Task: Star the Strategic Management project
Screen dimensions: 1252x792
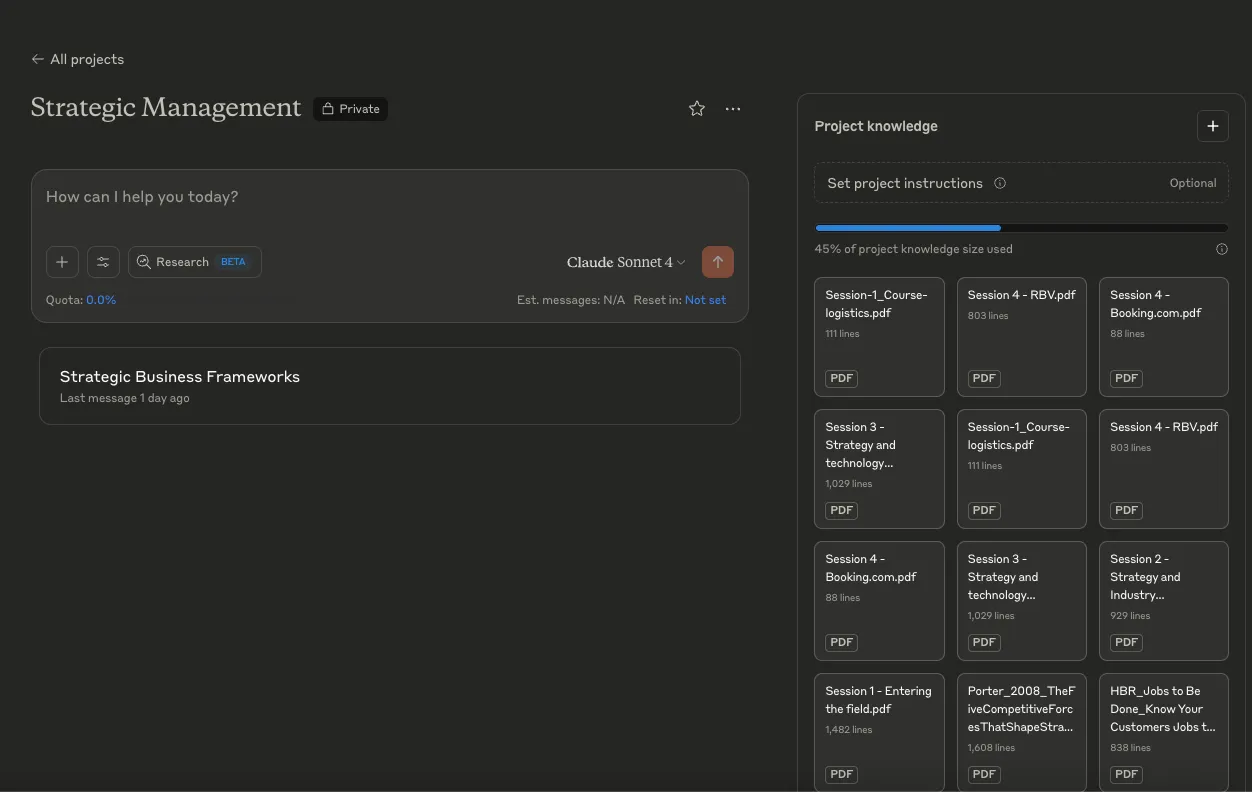Action: [x=697, y=109]
